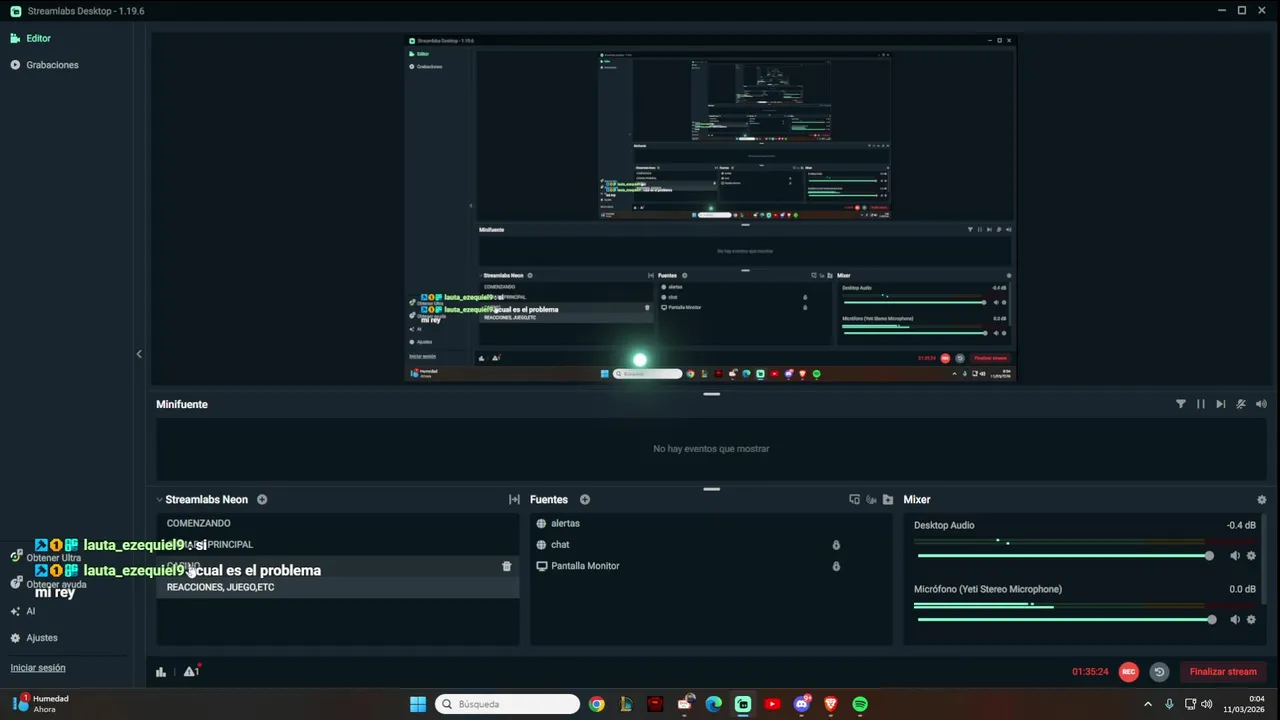Image resolution: width=1280 pixels, height=720 pixels.
Task: Click the monitor icon of Pantalla Monitor
Action: coord(541,566)
